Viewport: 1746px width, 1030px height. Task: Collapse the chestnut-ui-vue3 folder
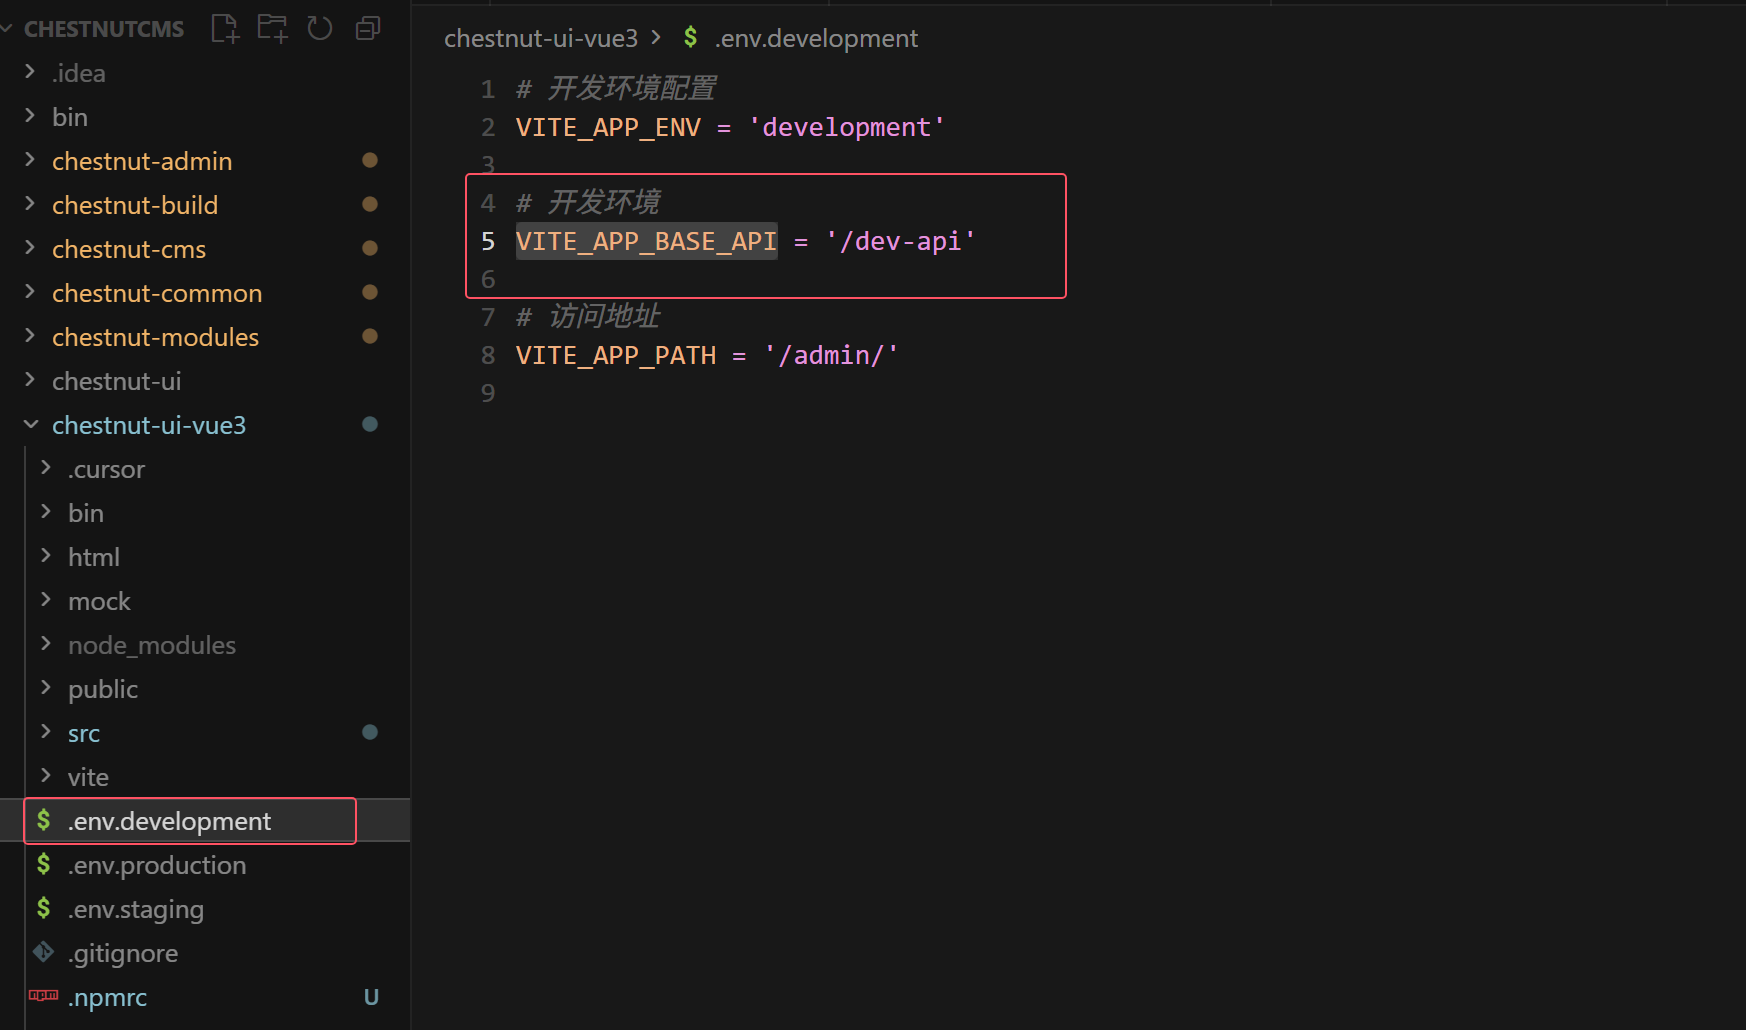click(30, 425)
